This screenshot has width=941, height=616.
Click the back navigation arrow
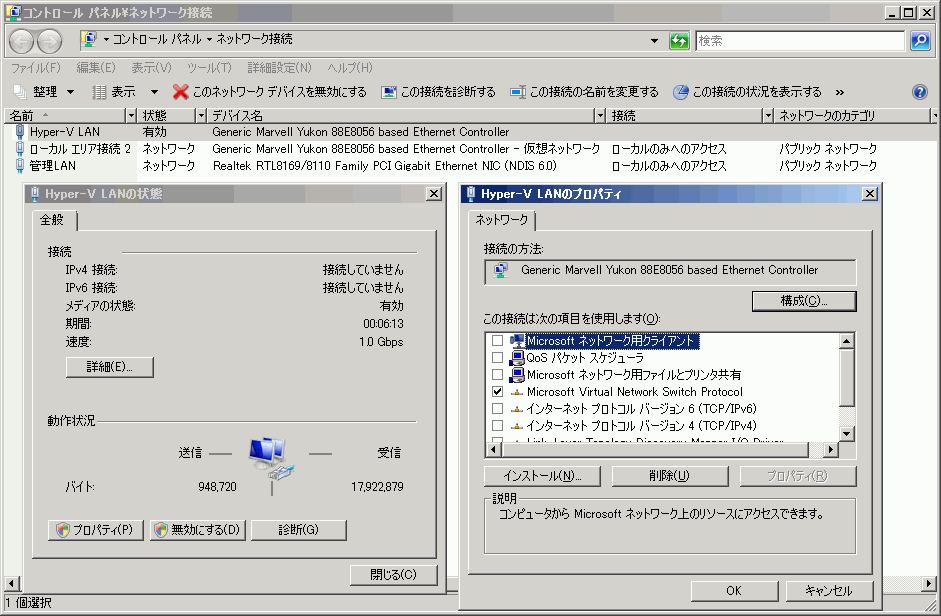coord(22,41)
